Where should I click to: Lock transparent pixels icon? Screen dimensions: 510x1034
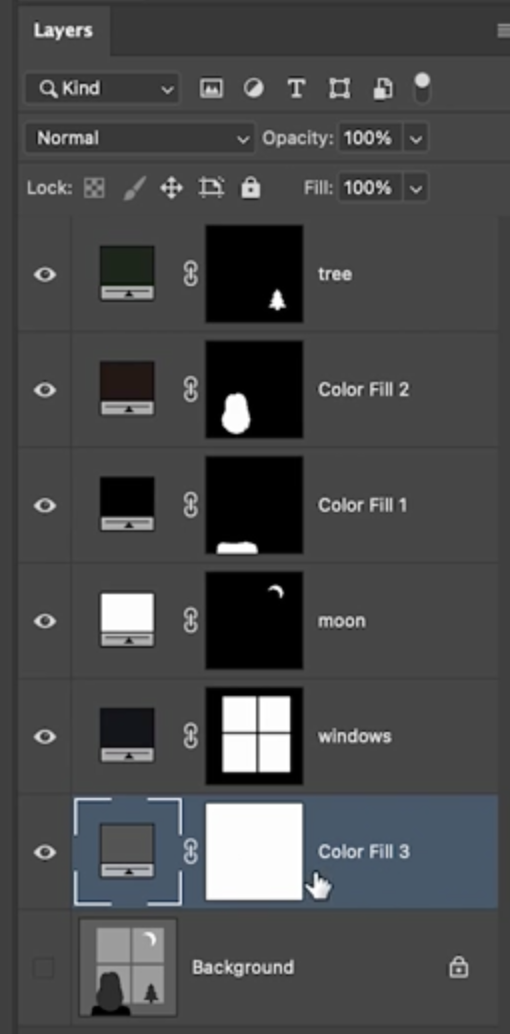click(94, 189)
